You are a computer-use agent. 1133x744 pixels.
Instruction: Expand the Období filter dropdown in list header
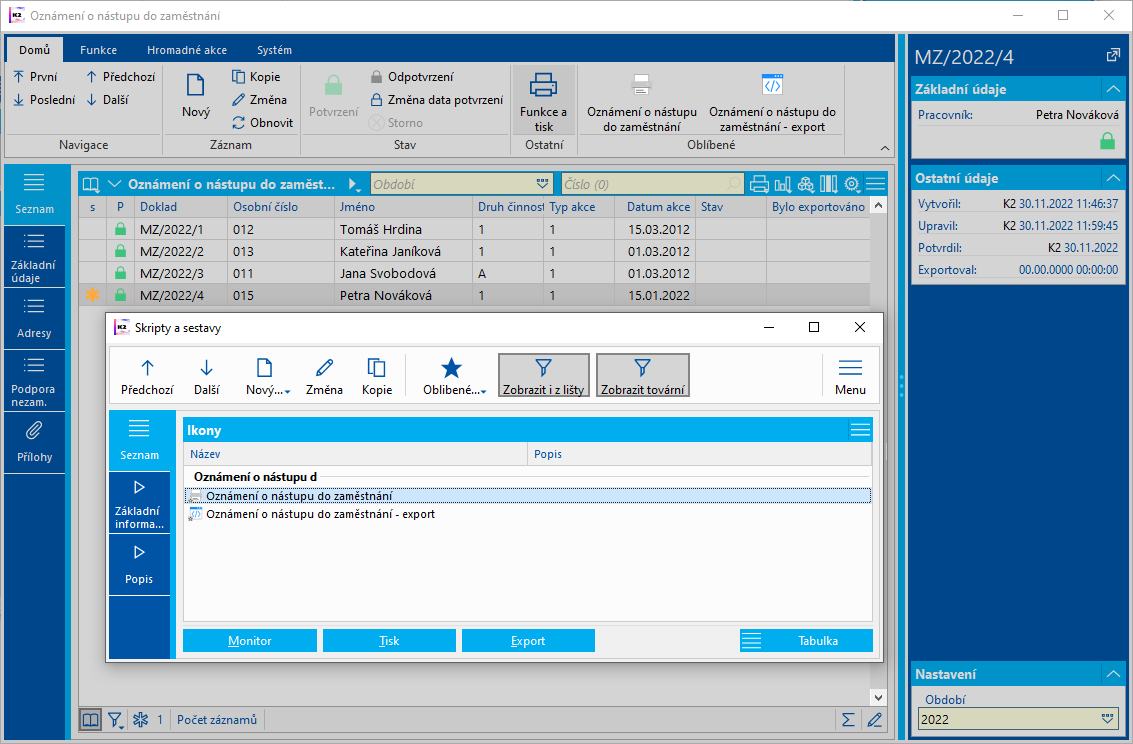[543, 184]
